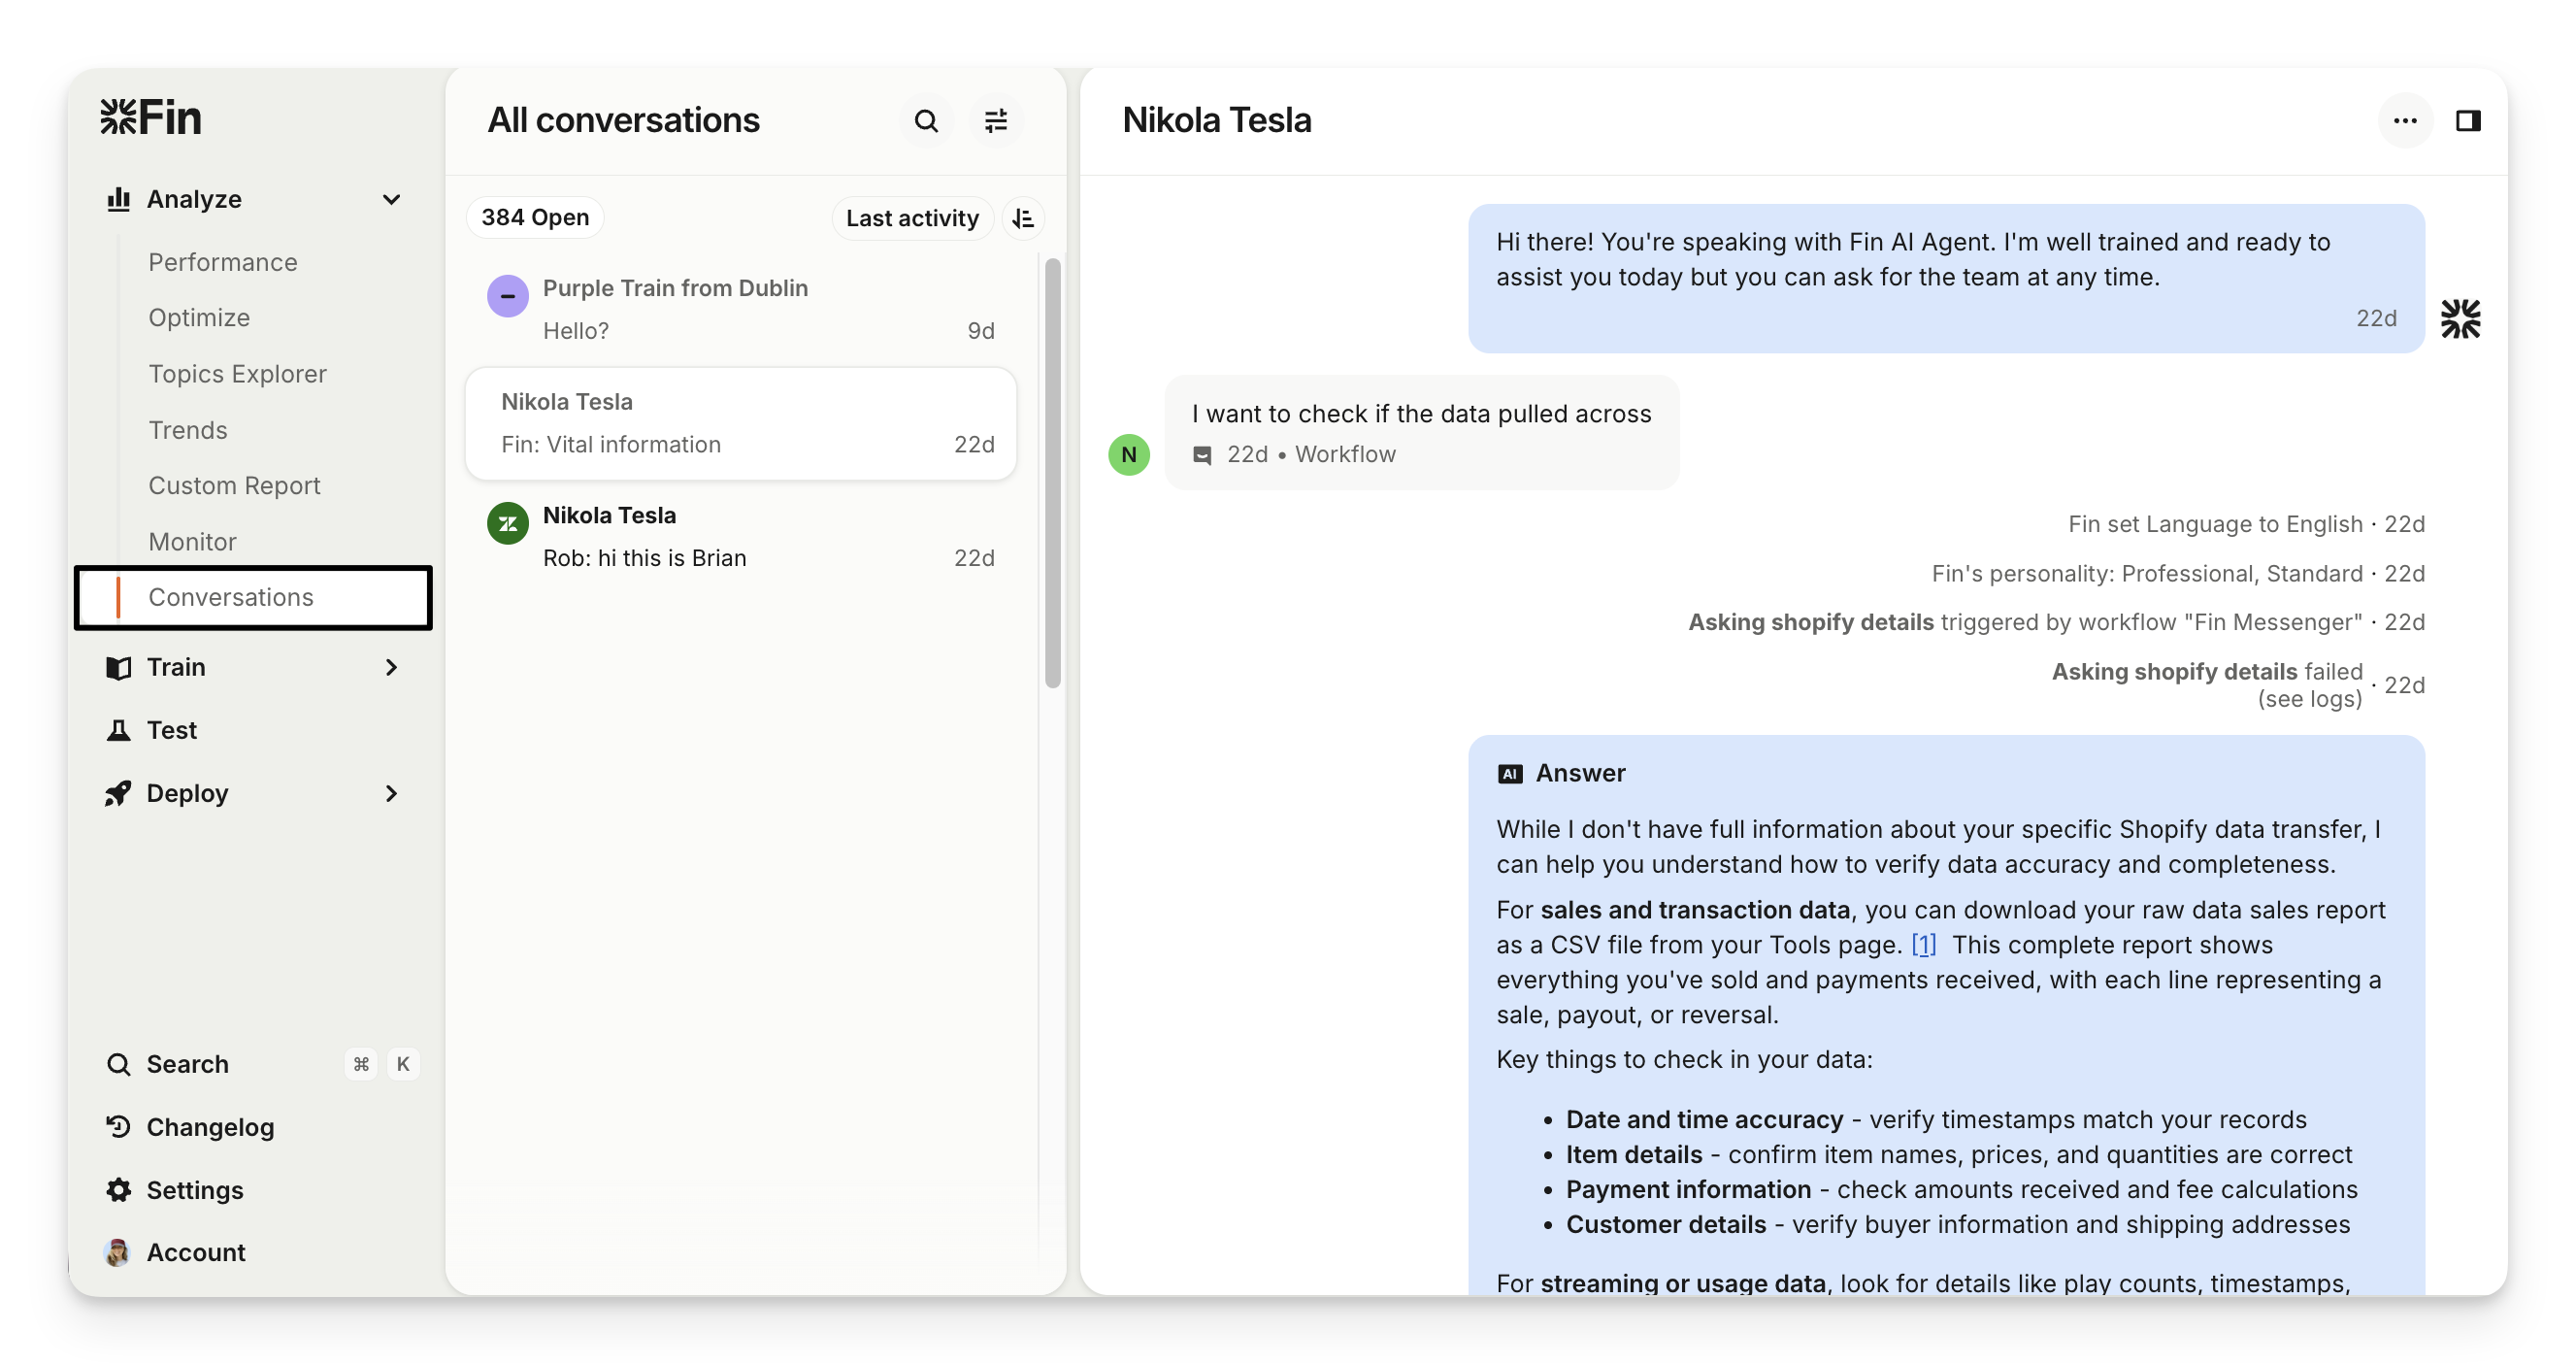Click the 384 Open filter button
This screenshot has height=1365, width=2576.
click(535, 217)
